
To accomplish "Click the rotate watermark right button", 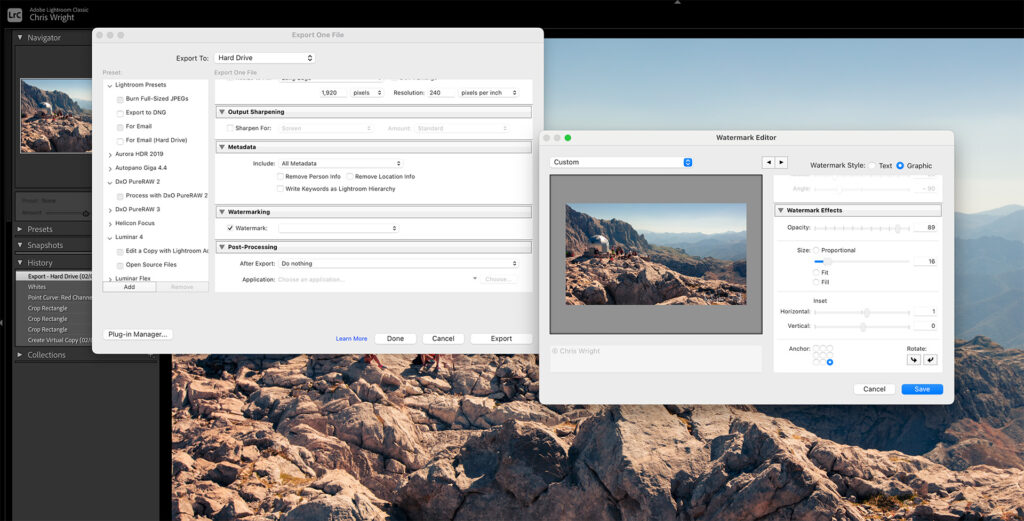I will tap(930, 359).
